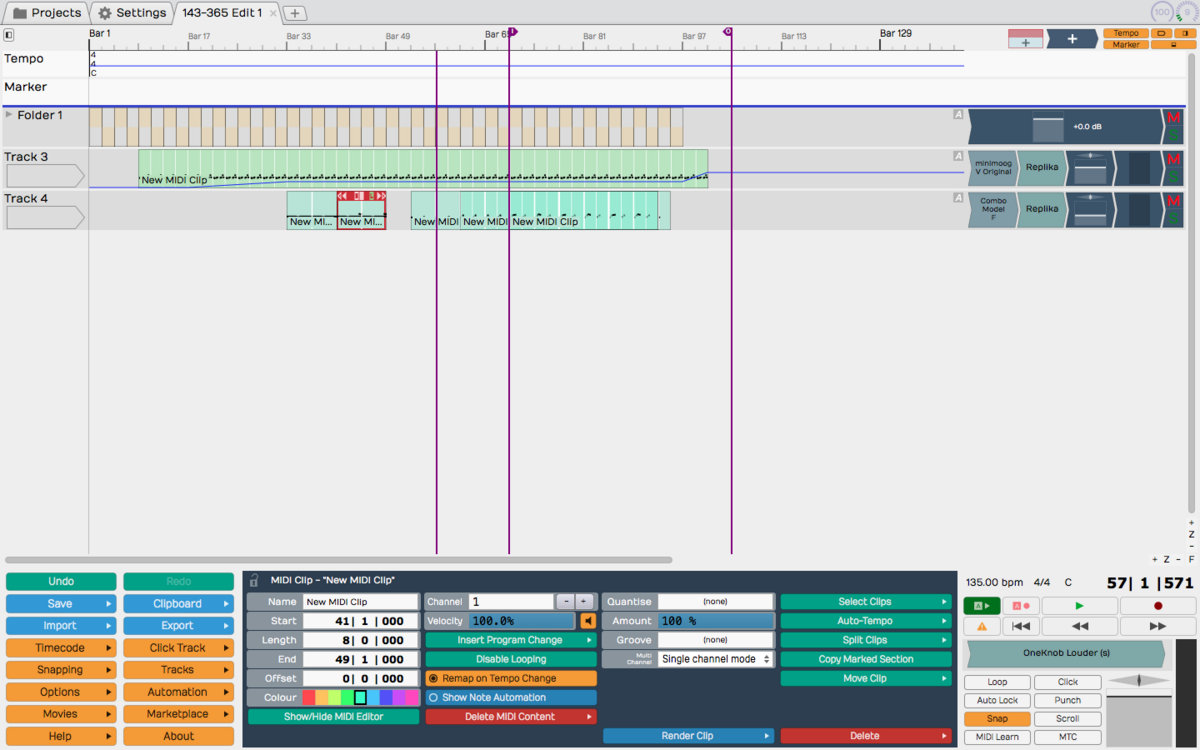Viewport: 1200px width, 750px height.
Task: Click the Undo button
Action: (61, 582)
